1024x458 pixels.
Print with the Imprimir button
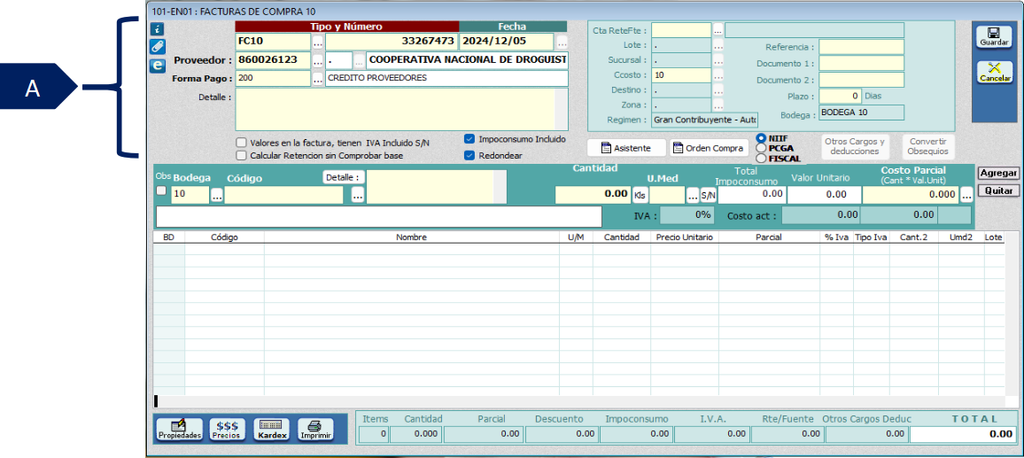click(315, 429)
